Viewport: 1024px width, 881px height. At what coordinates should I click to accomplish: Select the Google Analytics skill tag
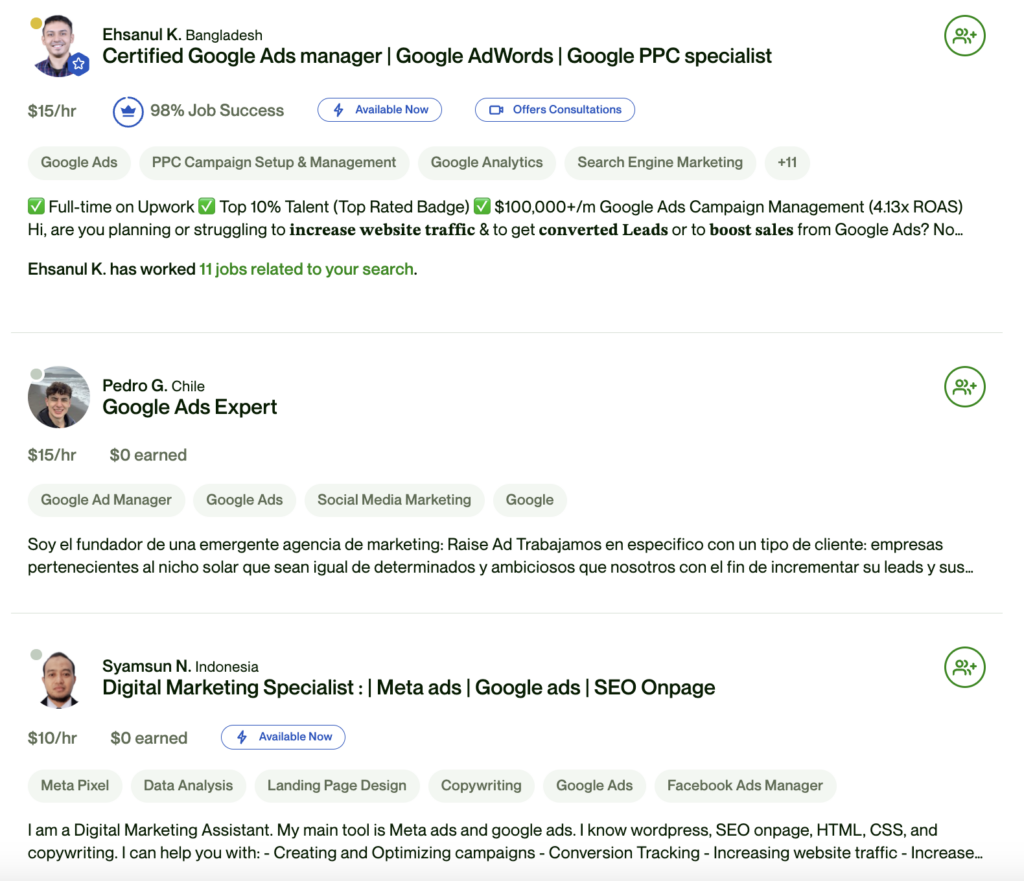(x=487, y=163)
